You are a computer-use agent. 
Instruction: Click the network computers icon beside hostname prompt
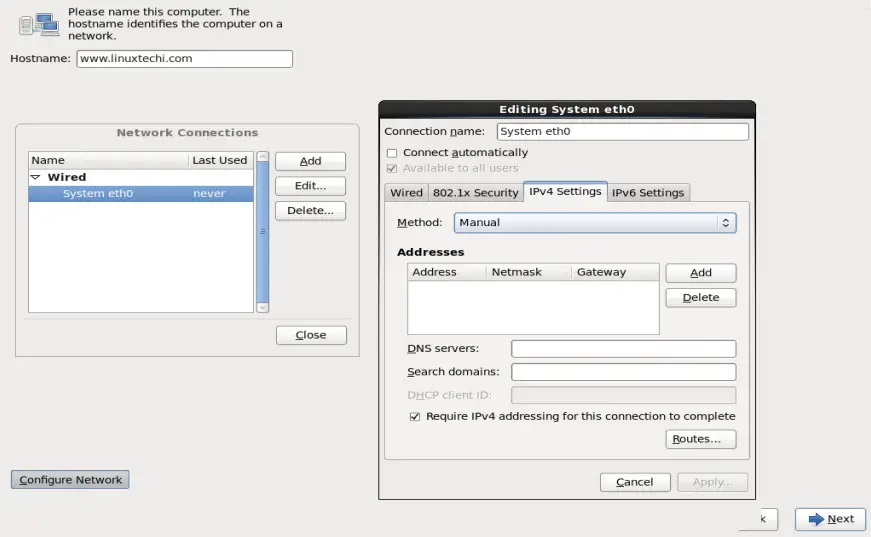38,24
